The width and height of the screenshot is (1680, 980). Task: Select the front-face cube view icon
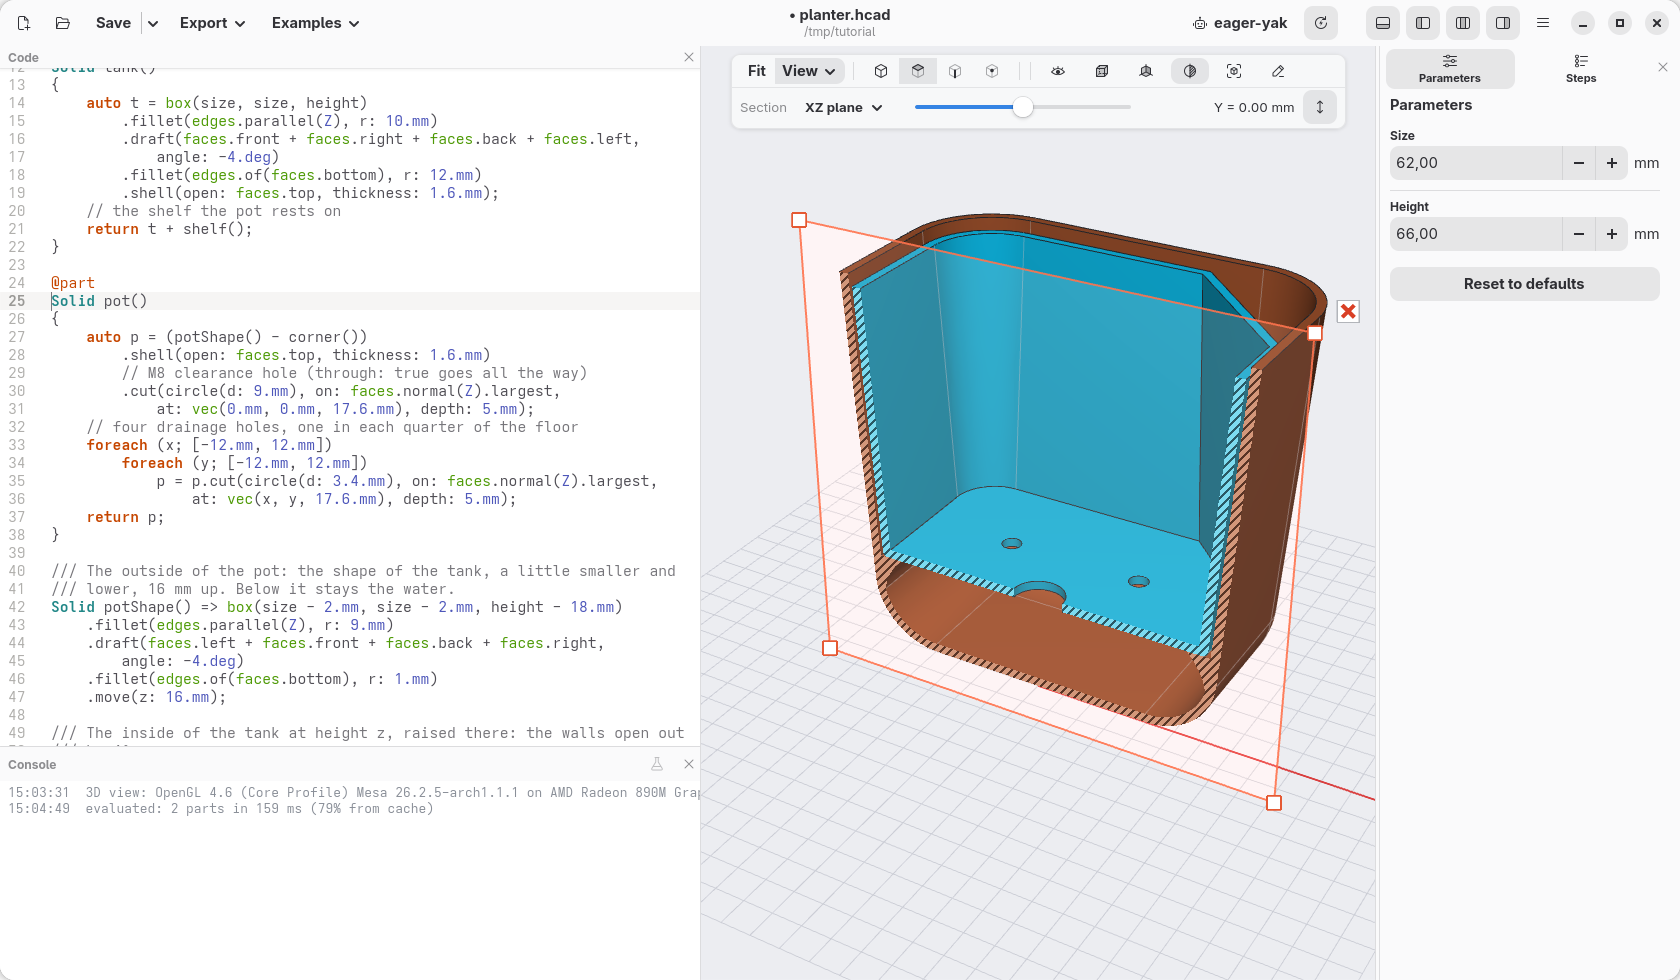pos(955,71)
